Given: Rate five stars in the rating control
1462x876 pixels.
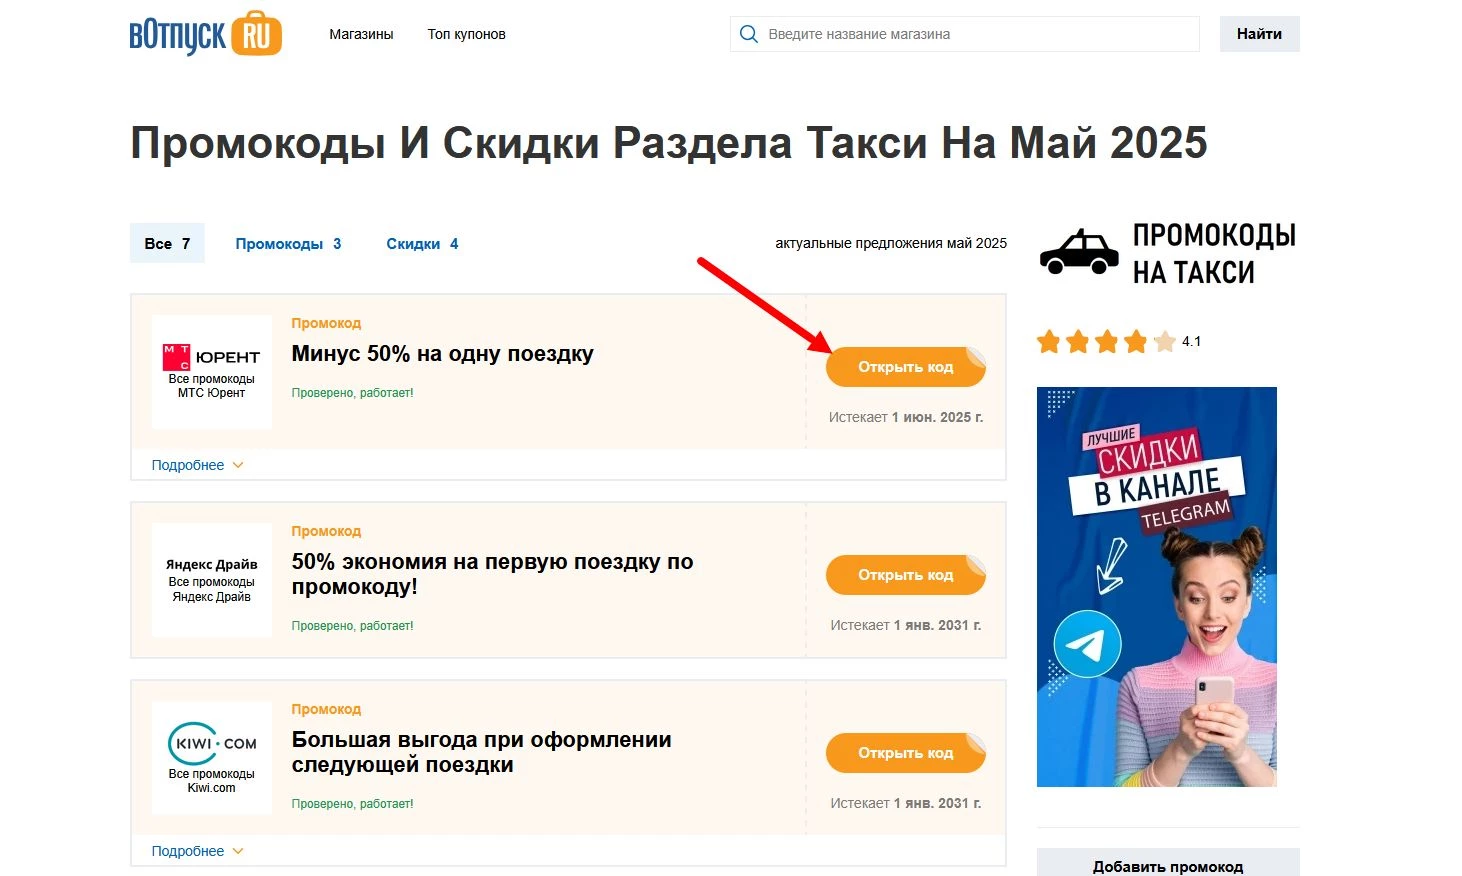Looking at the screenshot, I should pyautogui.click(x=1164, y=341).
